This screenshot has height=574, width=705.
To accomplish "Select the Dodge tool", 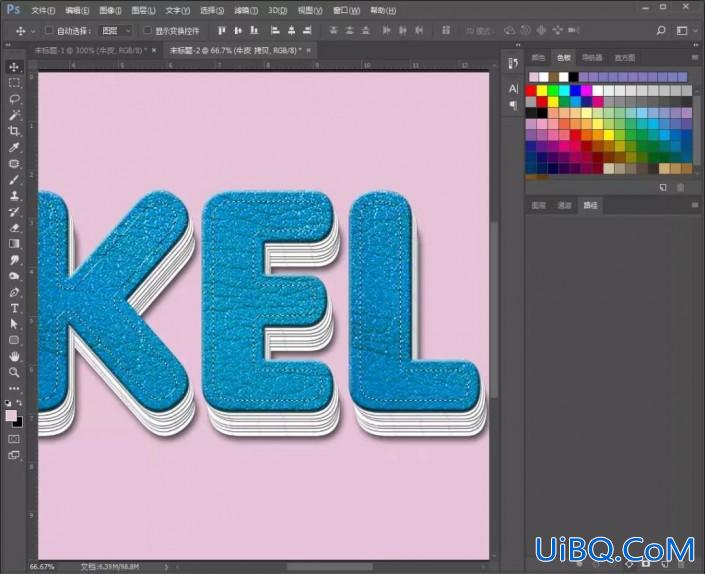I will click(x=14, y=276).
